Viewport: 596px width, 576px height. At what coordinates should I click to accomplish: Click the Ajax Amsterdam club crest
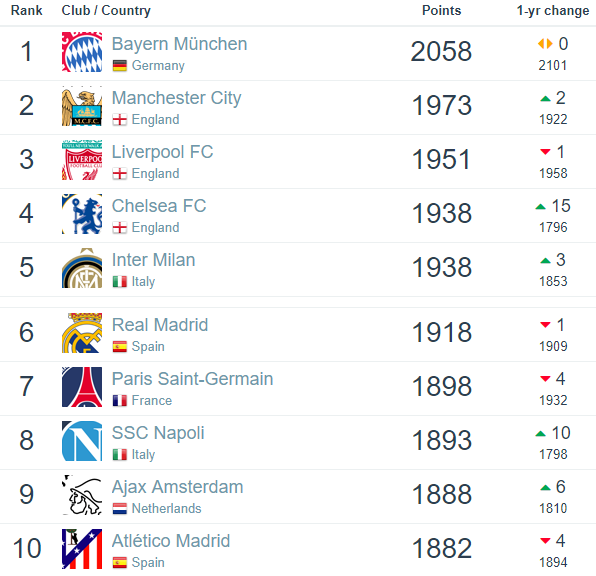tap(82, 495)
